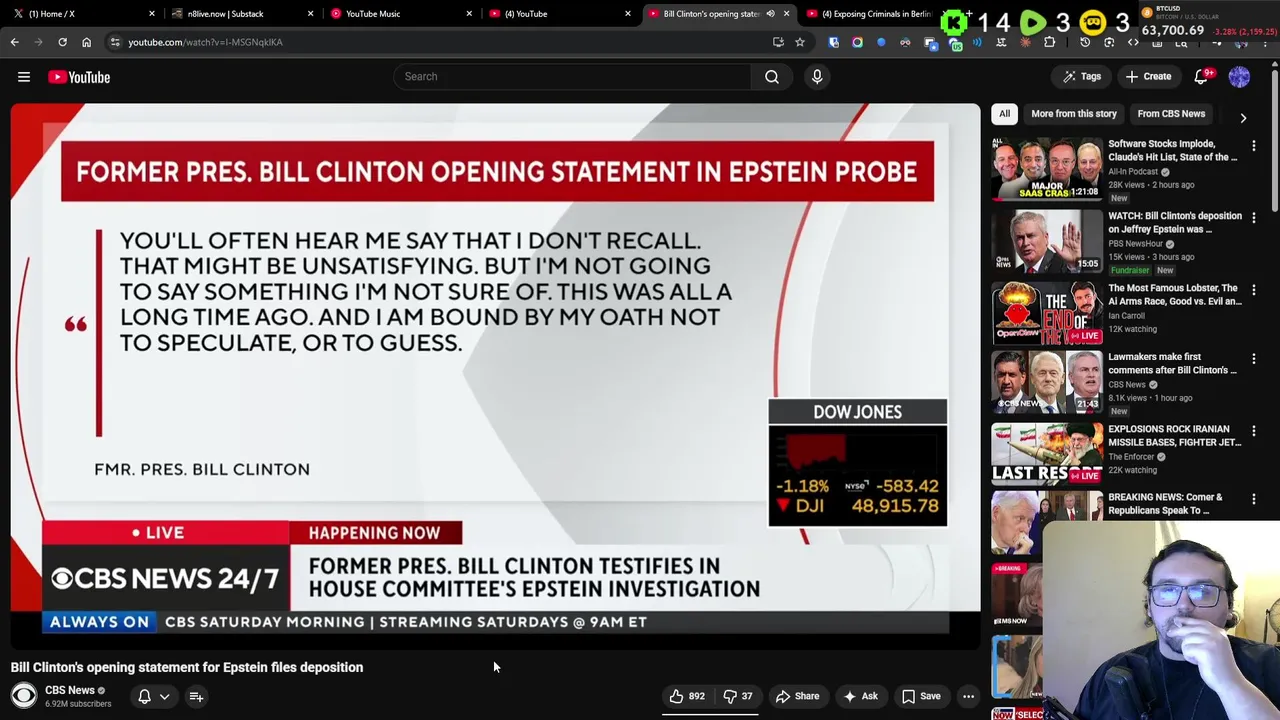Viewport: 1280px width, 720px height.
Task: Select the All filter chip
Action: pyautogui.click(x=1004, y=114)
